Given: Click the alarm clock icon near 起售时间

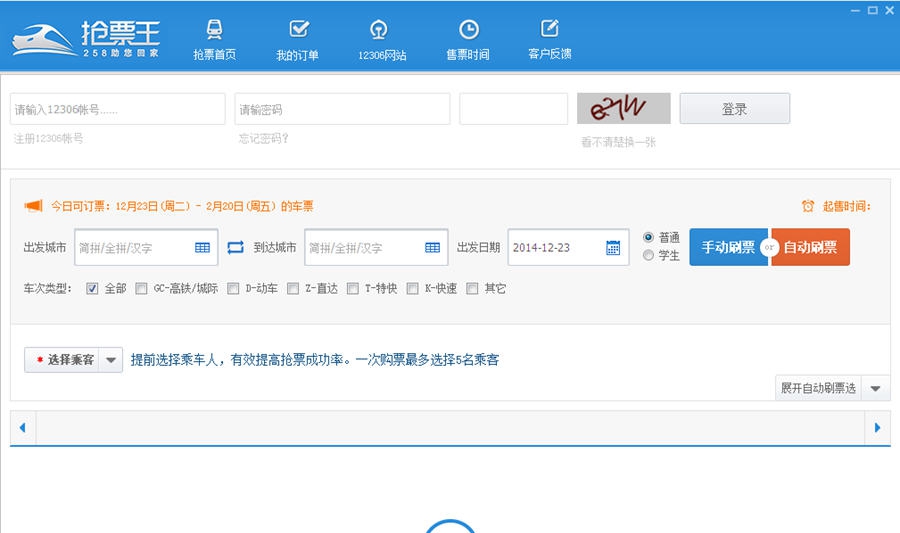Looking at the screenshot, I should (x=808, y=206).
